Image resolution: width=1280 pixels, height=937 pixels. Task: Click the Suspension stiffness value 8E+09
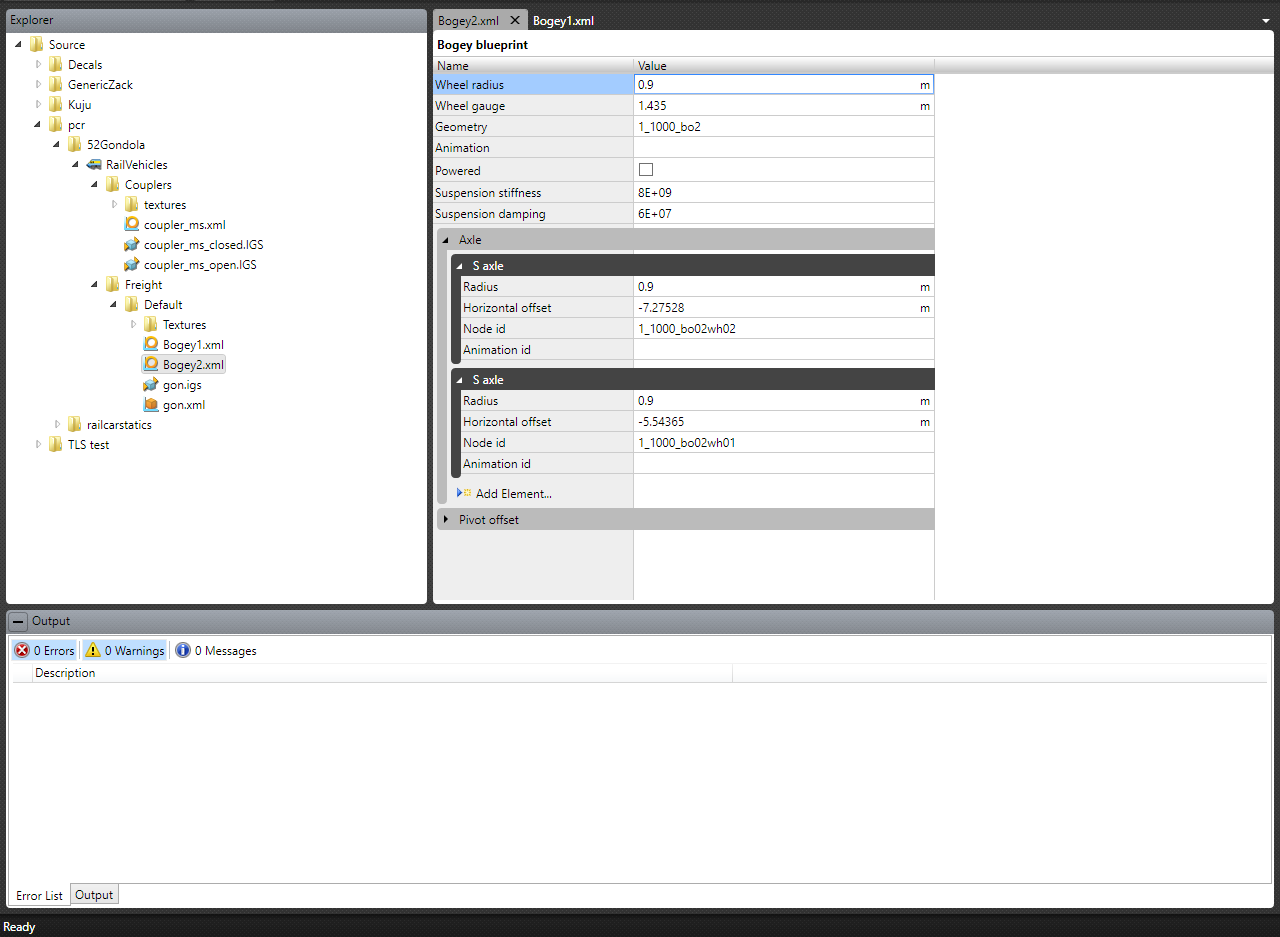(784, 192)
